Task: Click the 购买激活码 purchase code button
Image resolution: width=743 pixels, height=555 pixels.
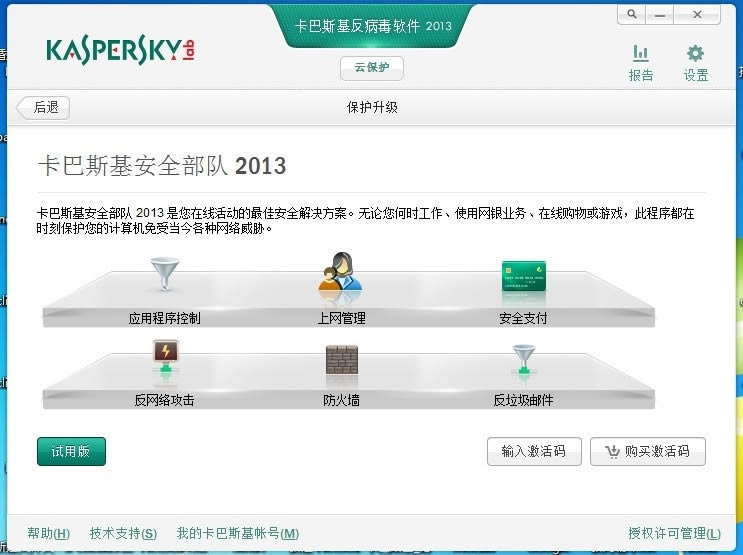Action: point(648,451)
